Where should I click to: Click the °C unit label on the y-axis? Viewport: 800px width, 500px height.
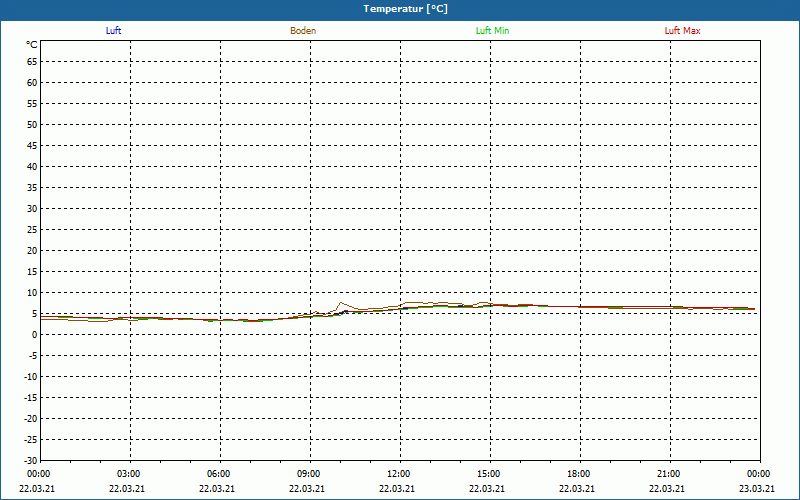(x=32, y=45)
